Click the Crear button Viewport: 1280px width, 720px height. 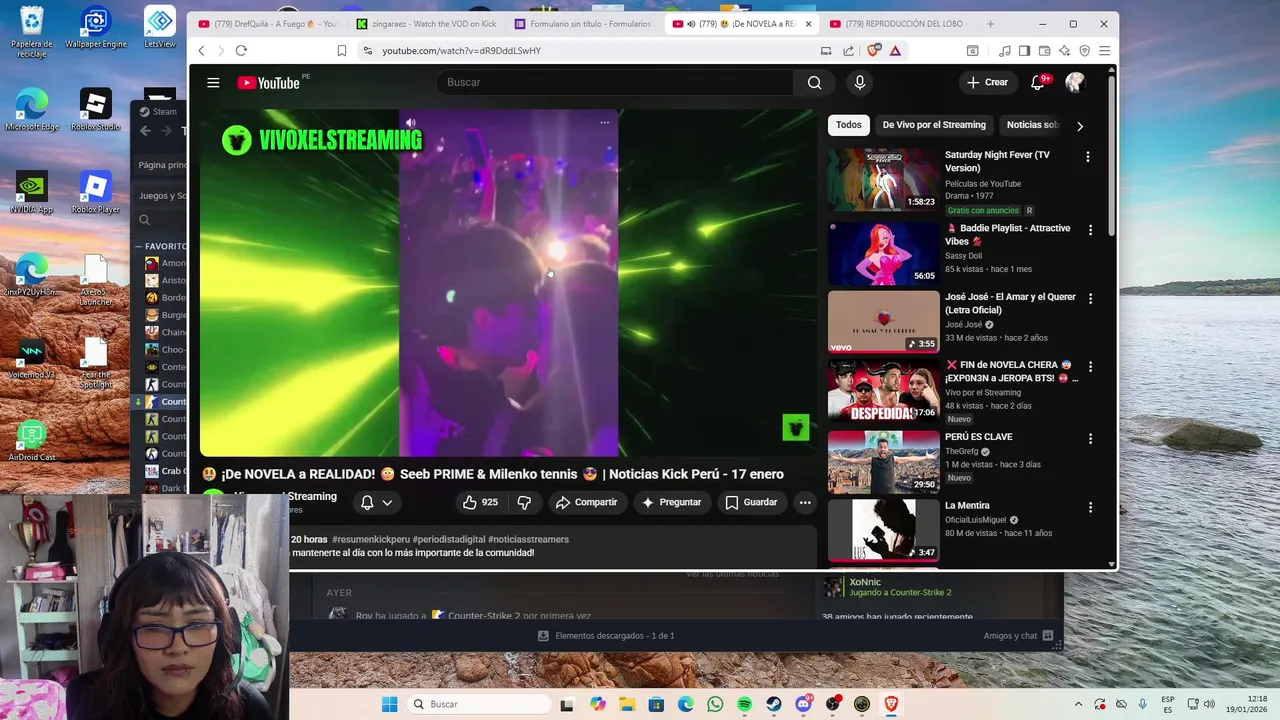[987, 83]
